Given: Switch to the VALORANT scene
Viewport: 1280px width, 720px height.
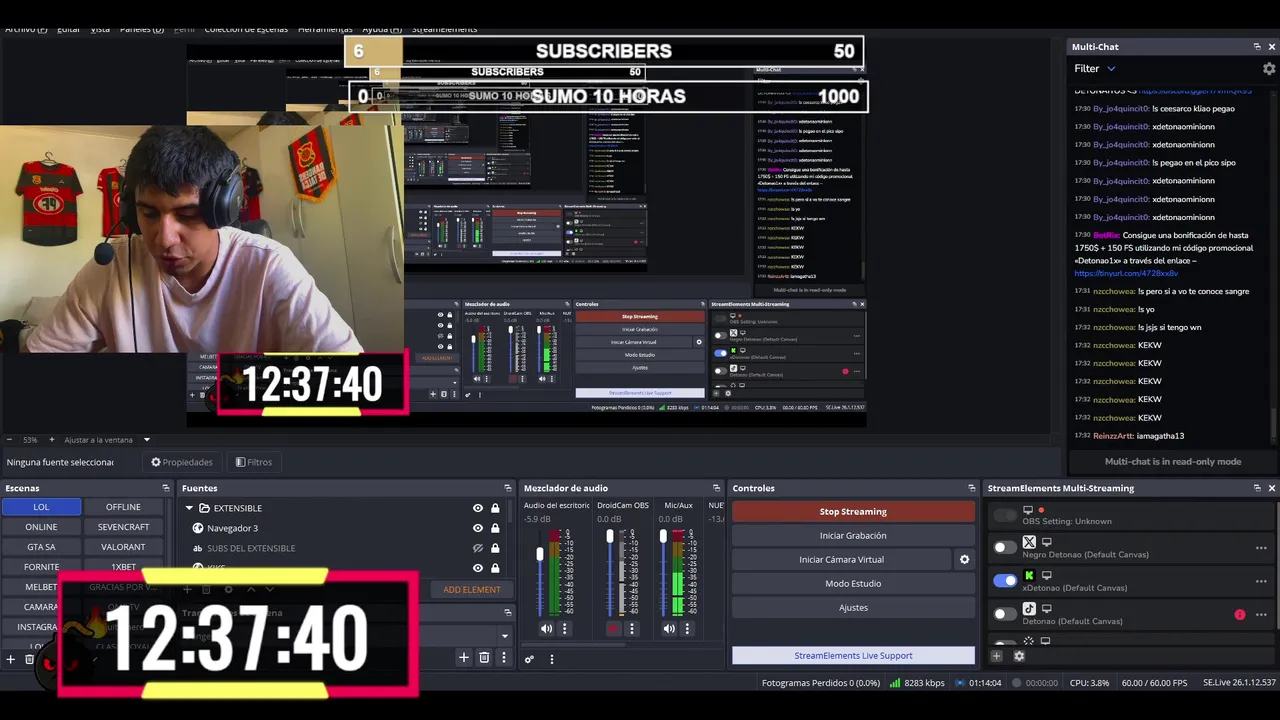Looking at the screenshot, I should click(x=123, y=547).
